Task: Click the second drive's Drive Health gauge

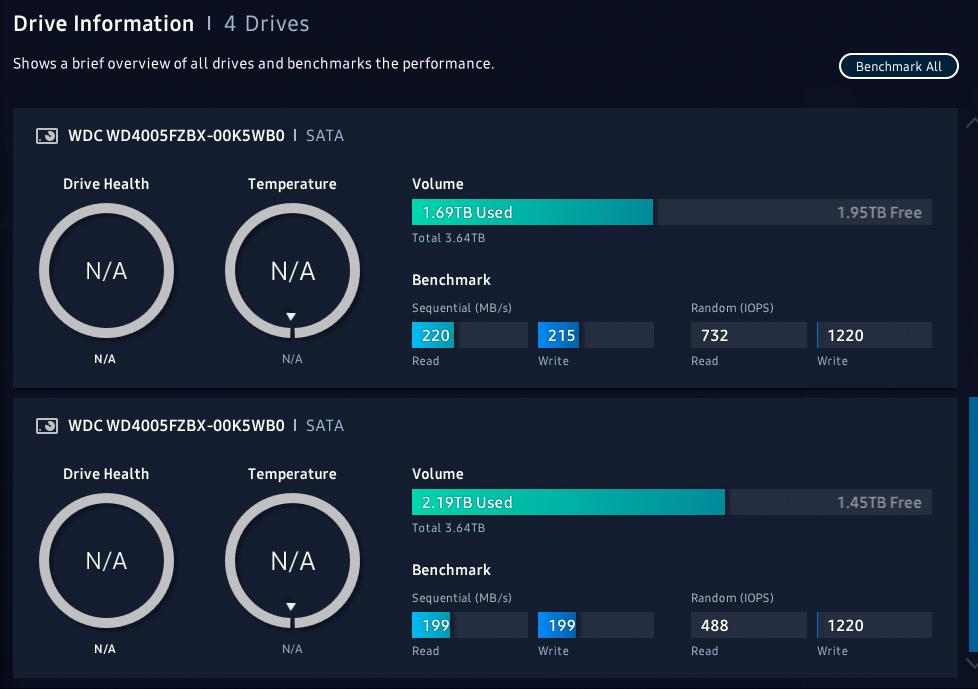Action: tap(106, 561)
